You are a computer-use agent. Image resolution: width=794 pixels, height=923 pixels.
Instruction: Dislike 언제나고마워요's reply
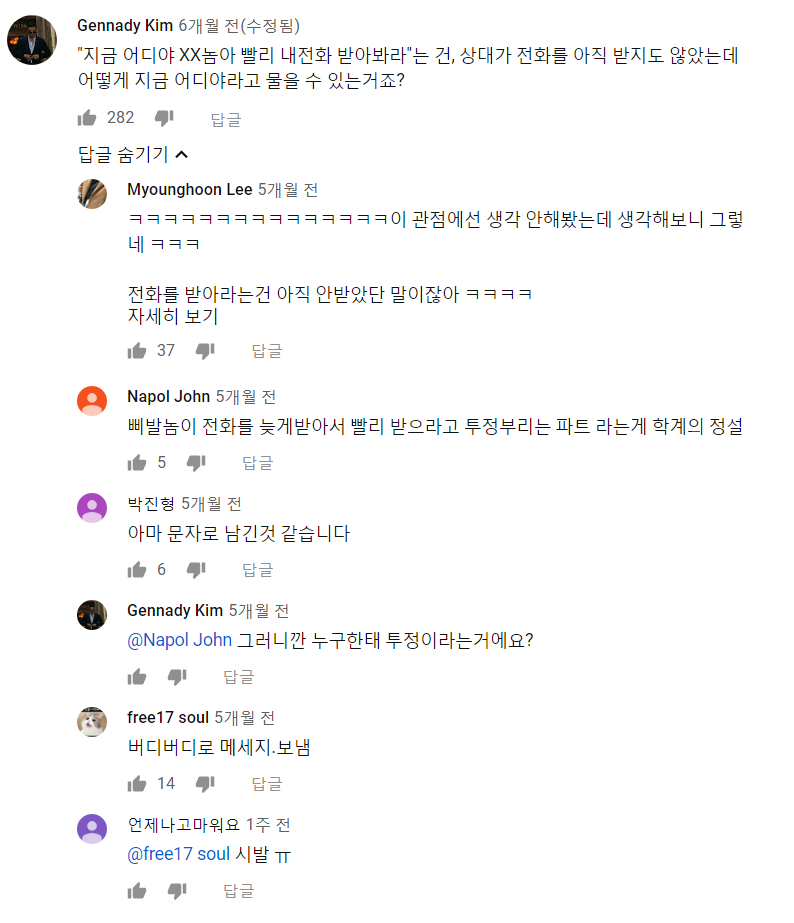(x=177, y=891)
